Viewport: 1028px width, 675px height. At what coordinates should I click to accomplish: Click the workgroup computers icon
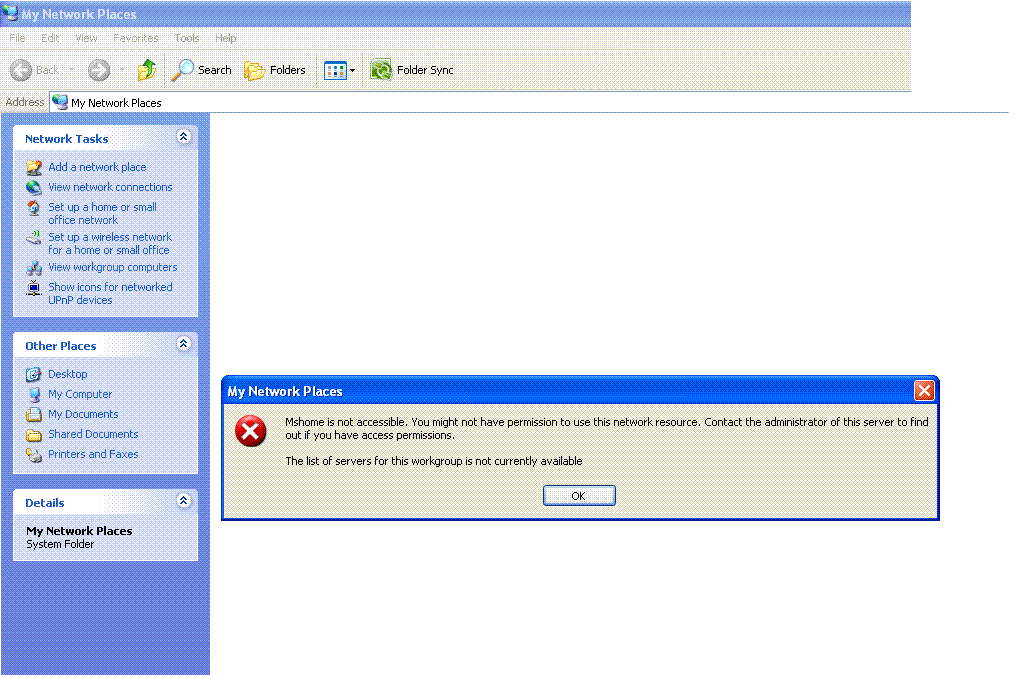point(34,267)
